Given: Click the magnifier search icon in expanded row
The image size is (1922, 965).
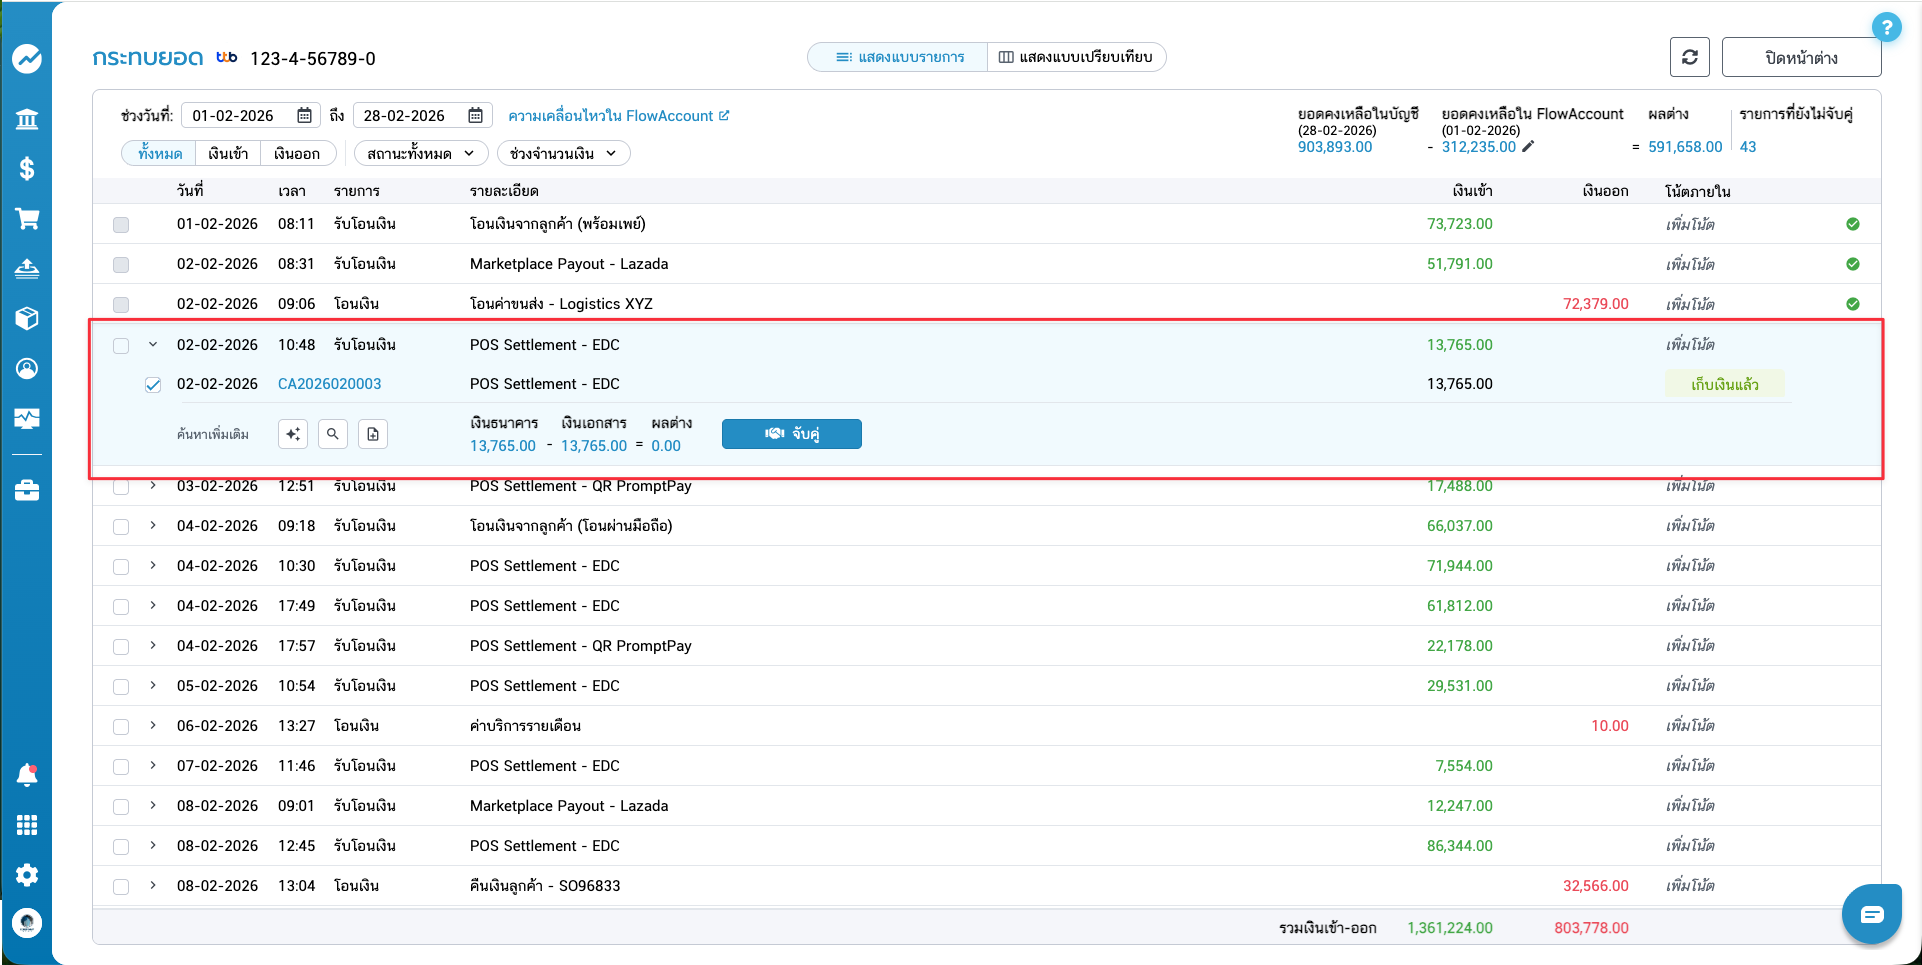Looking at the screenshot, I should [x=333, y=434].
